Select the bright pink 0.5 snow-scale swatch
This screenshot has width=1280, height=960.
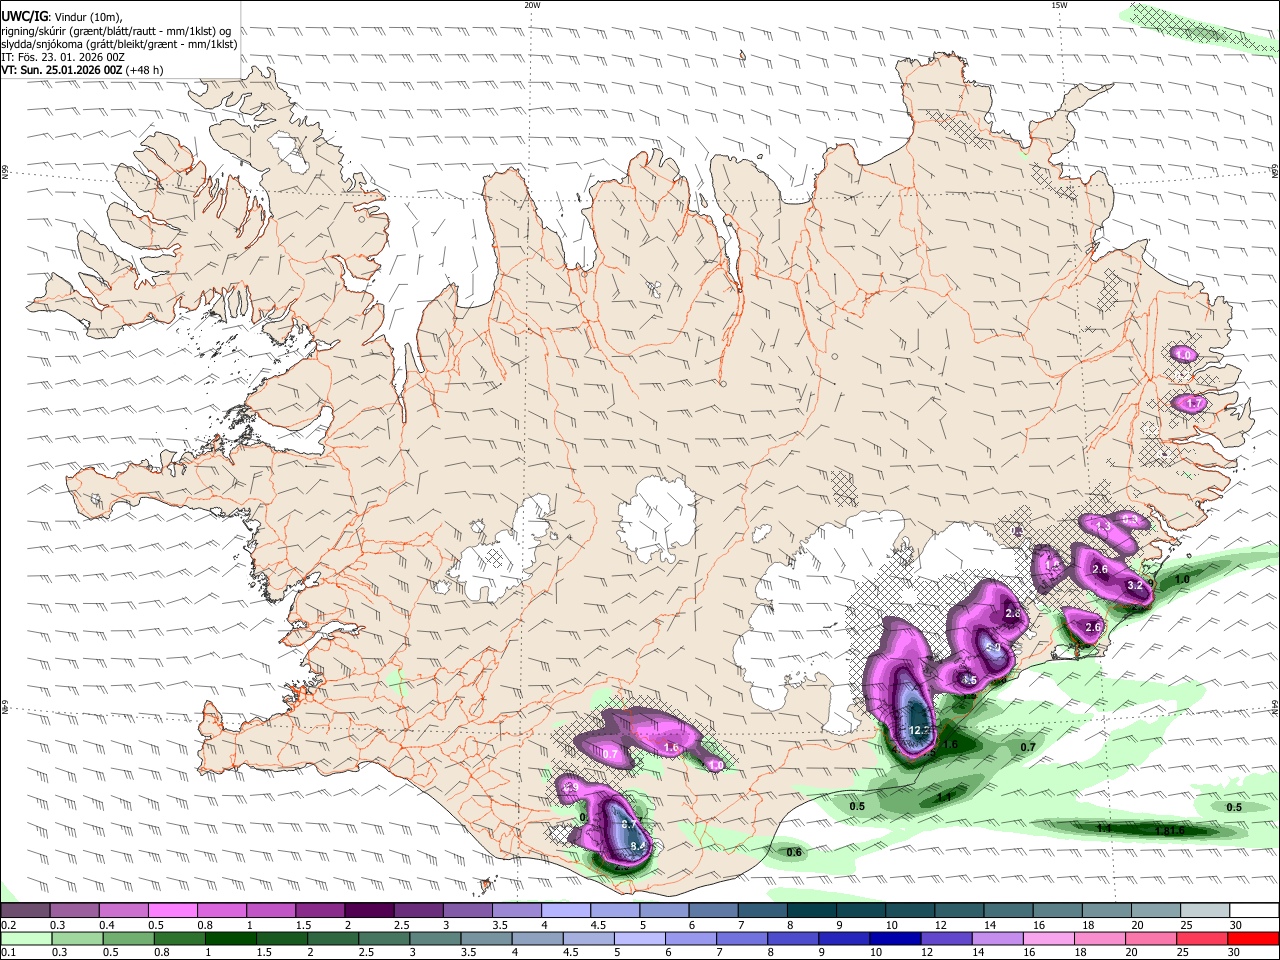pyautogui.click(x=172, y=910)
